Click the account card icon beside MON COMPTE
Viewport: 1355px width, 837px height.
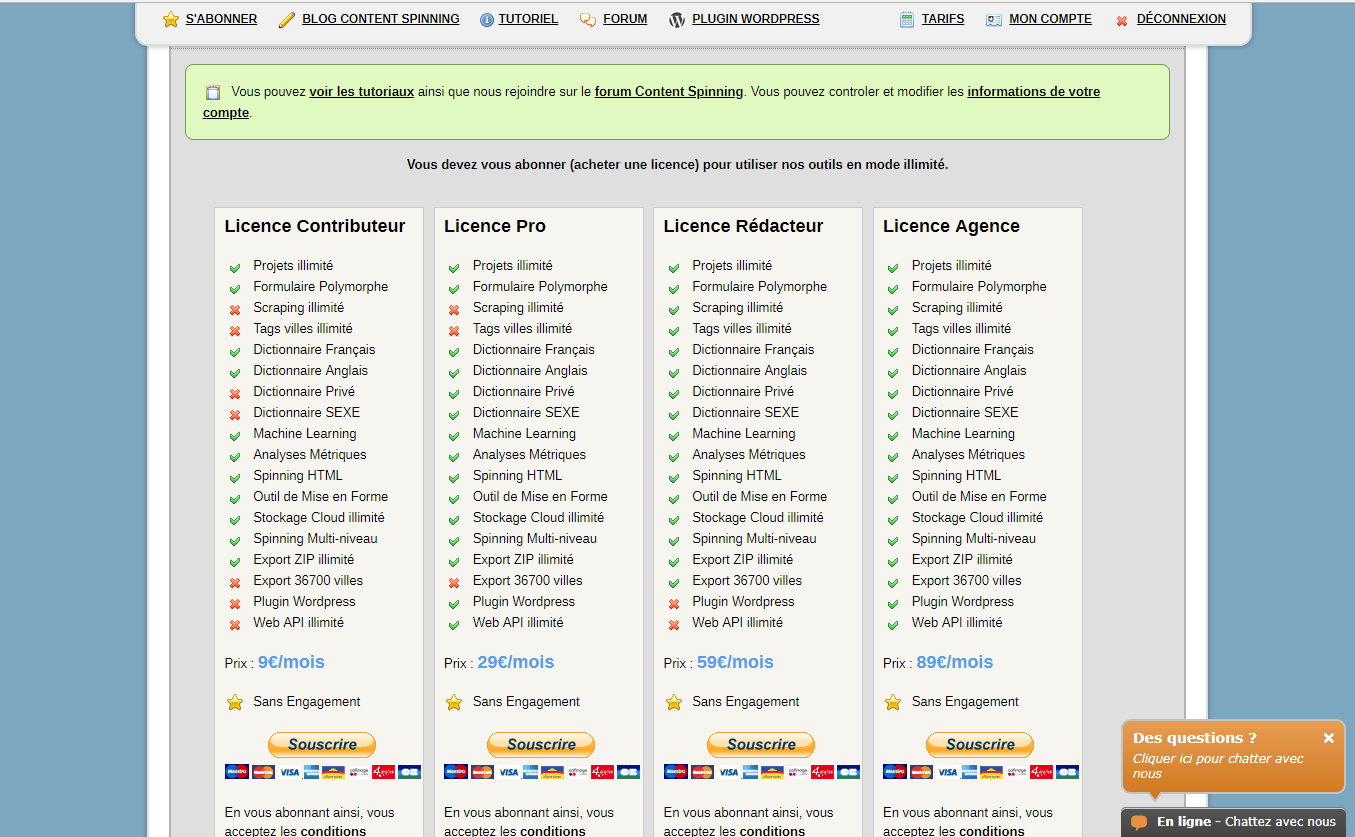pos(994,20)
